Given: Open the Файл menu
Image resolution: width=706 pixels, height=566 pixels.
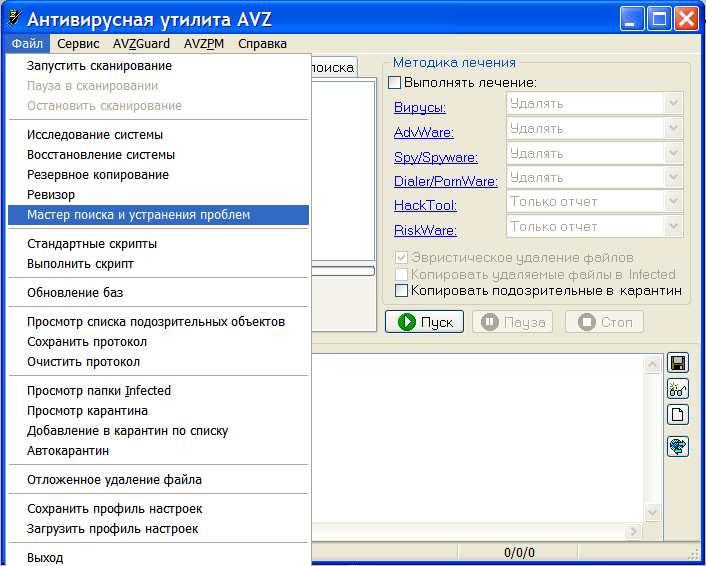Looking at the screenshot, I should pyautogui.click(x=27, y=44).
